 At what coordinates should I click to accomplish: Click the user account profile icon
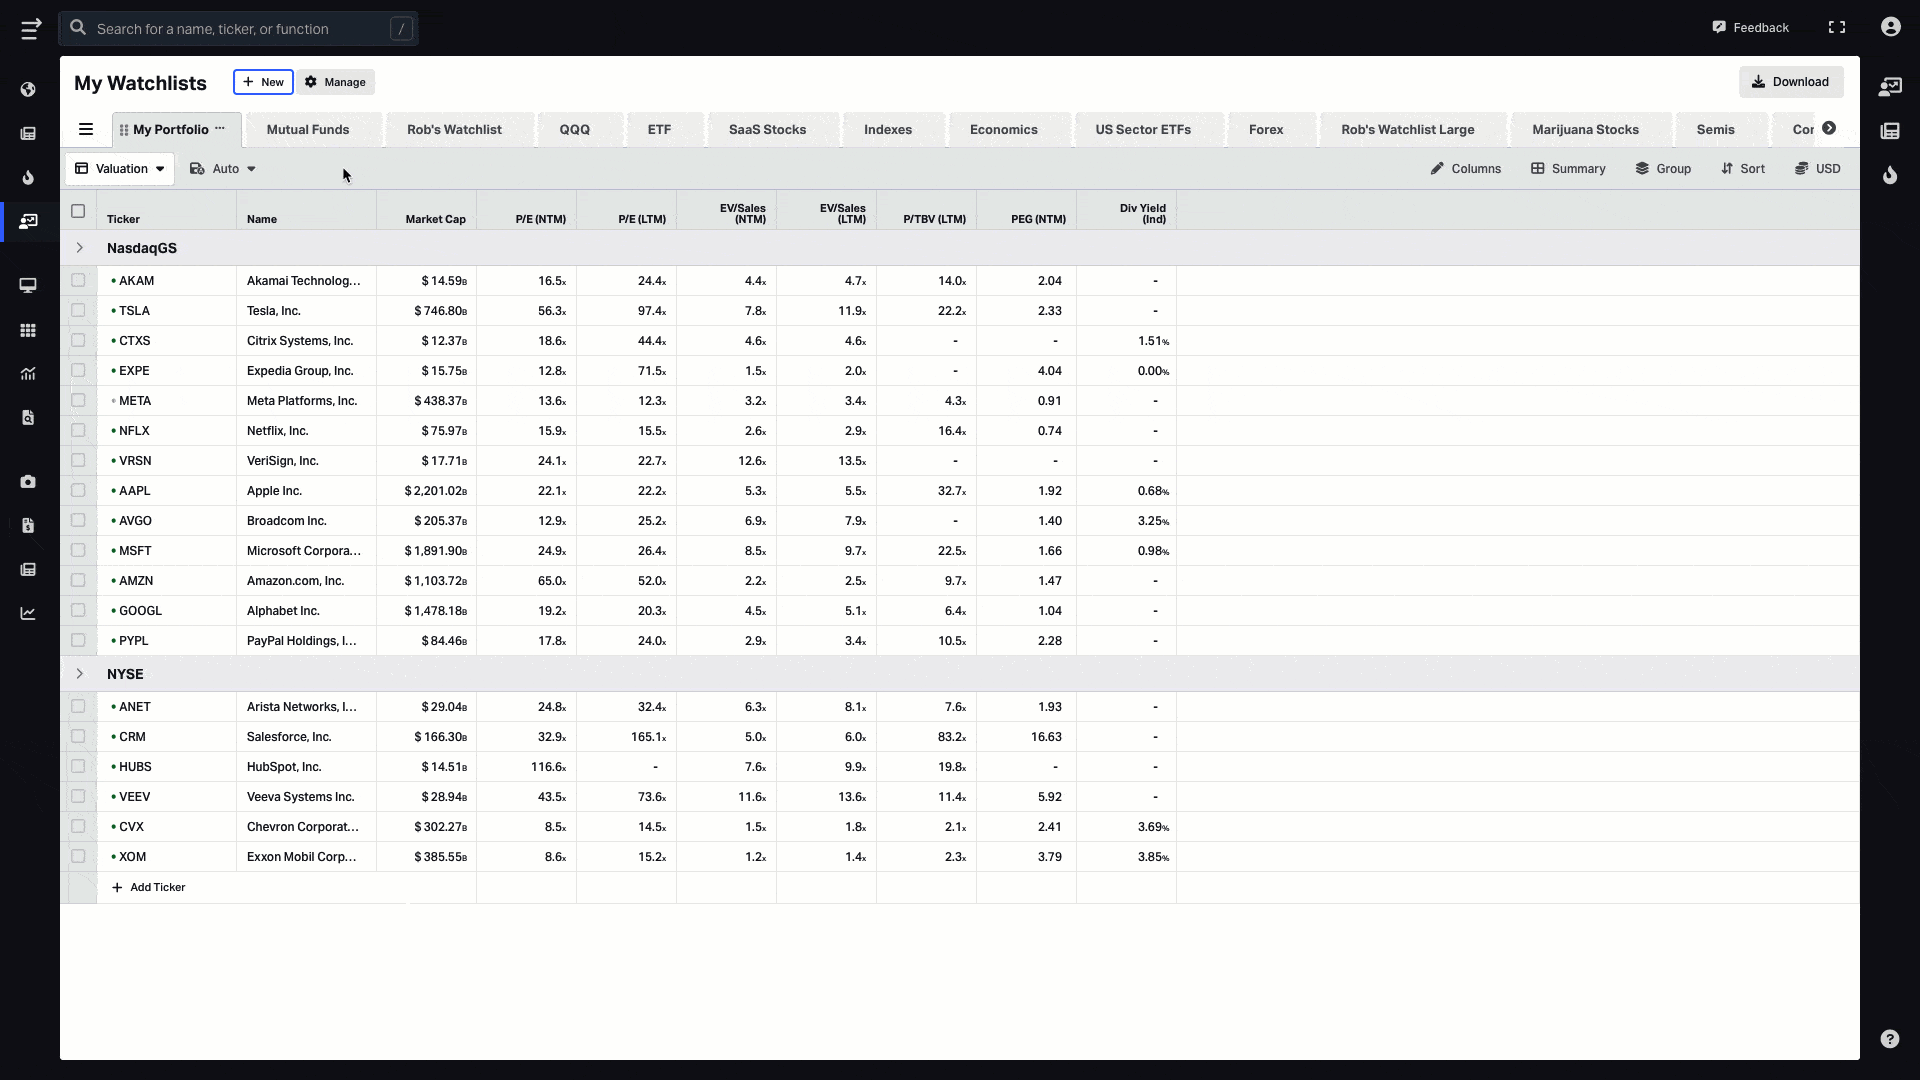click(1890, 27)
